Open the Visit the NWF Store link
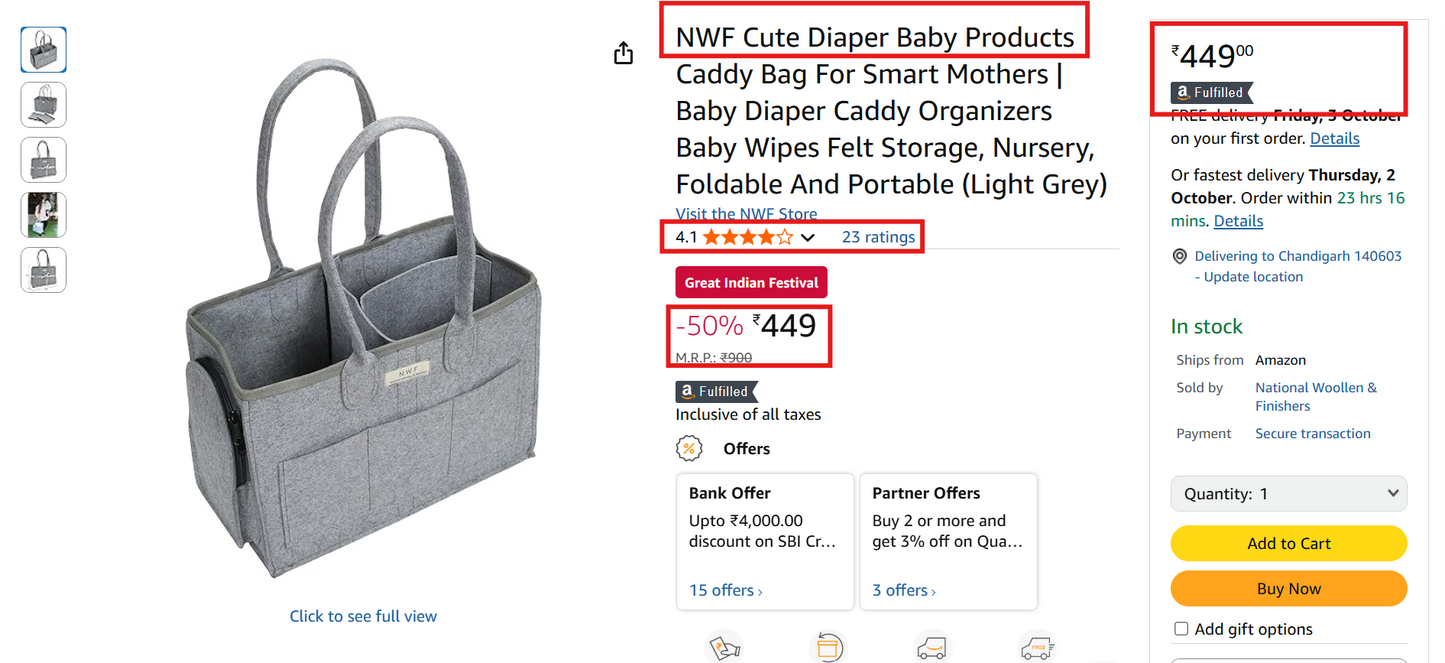 (x=746, y=213)
